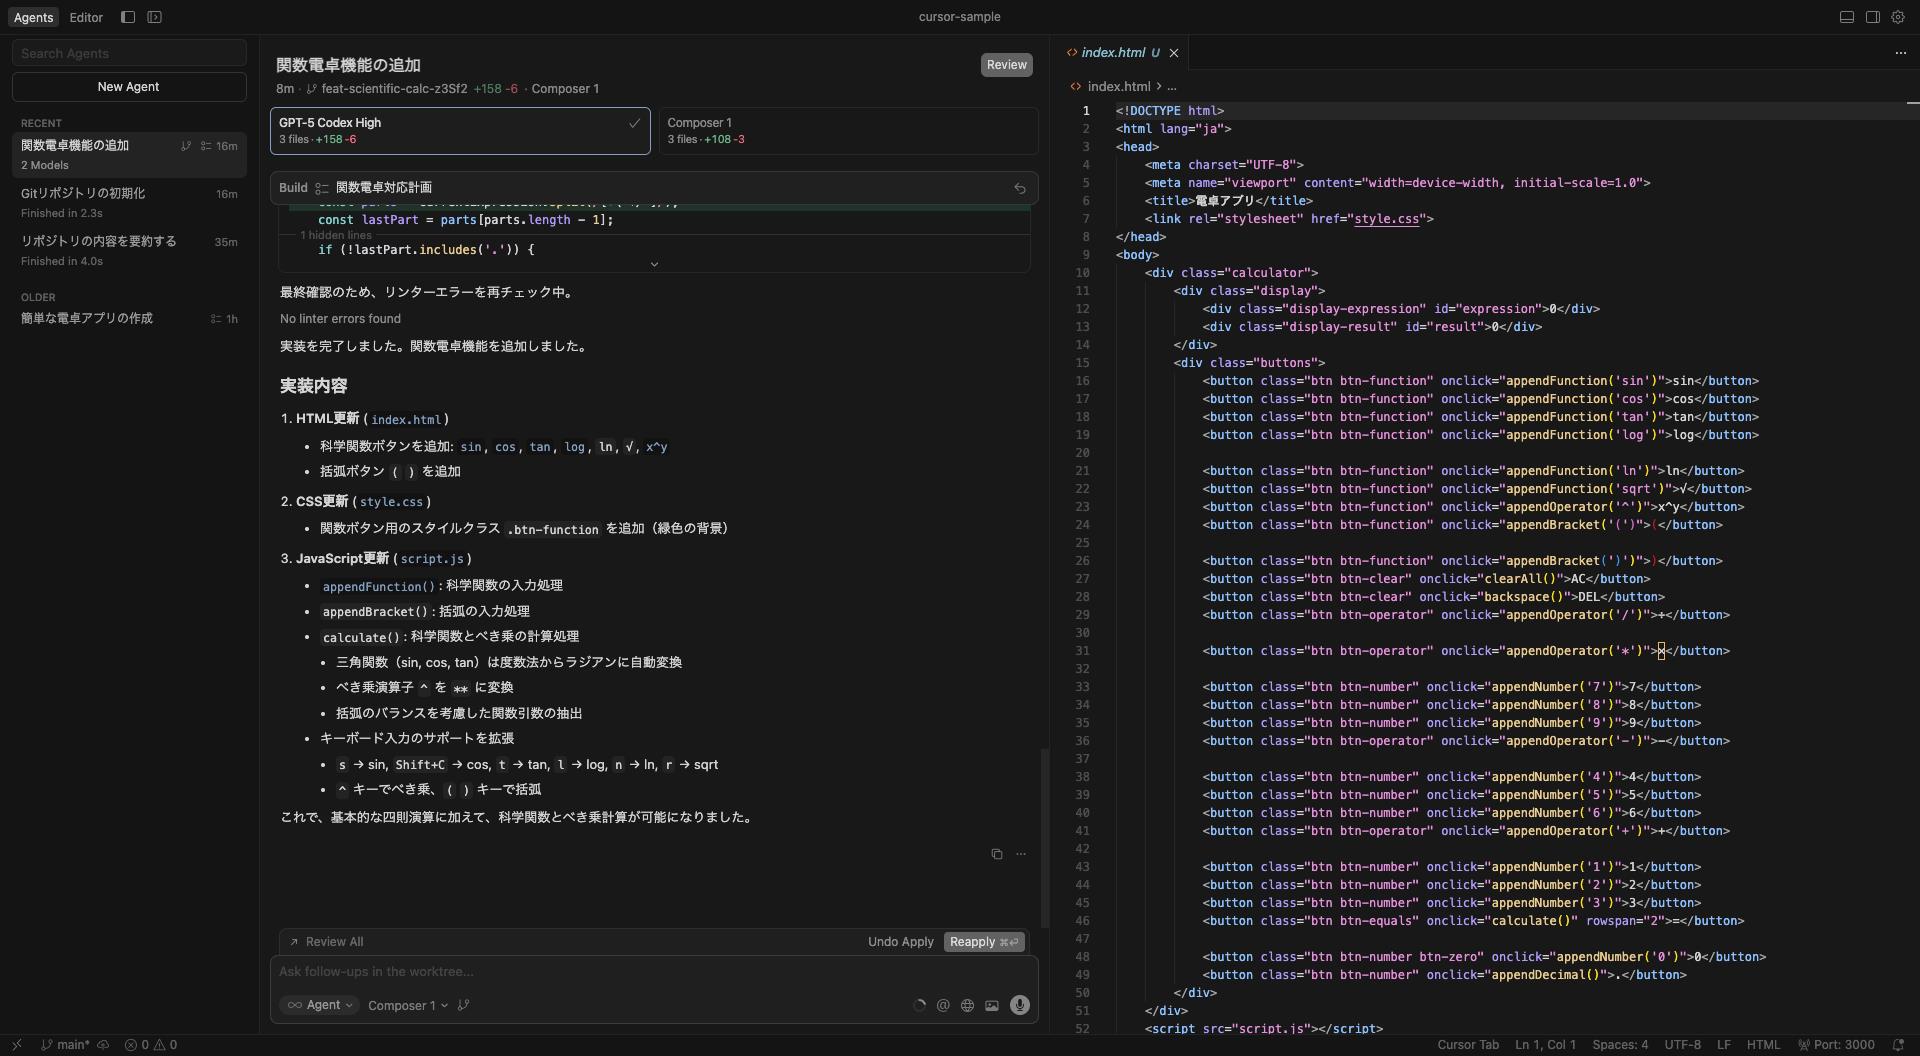
Task: Attach an image using the picture icon
Action: [x=992, y=1006]
